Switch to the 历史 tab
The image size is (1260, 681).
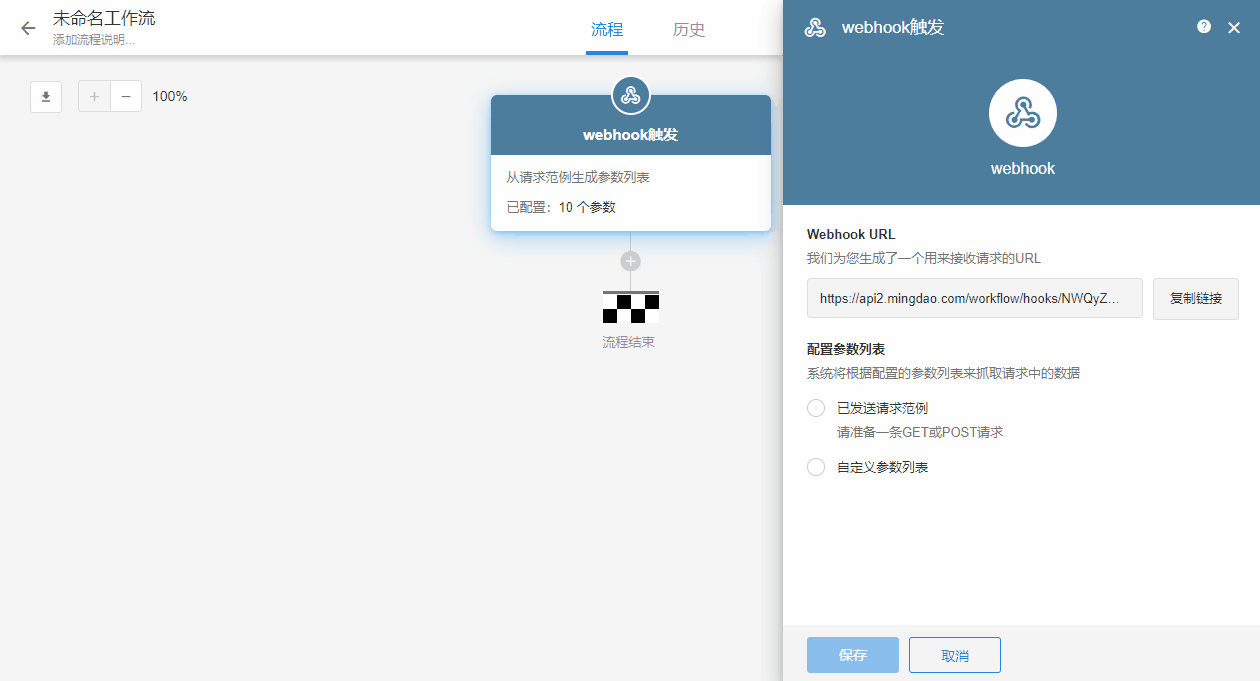(x=689, y=29)
